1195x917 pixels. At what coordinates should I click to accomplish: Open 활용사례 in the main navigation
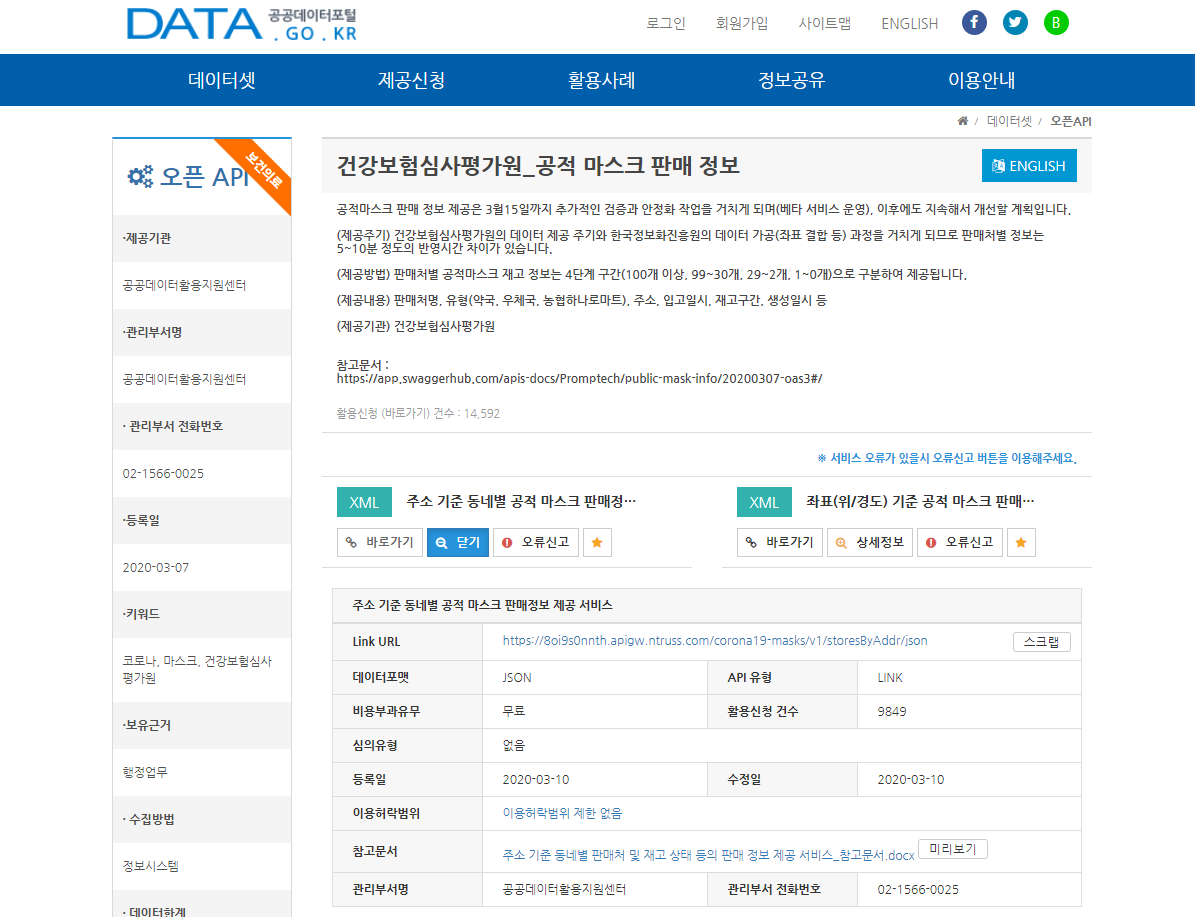pos(601,80)
